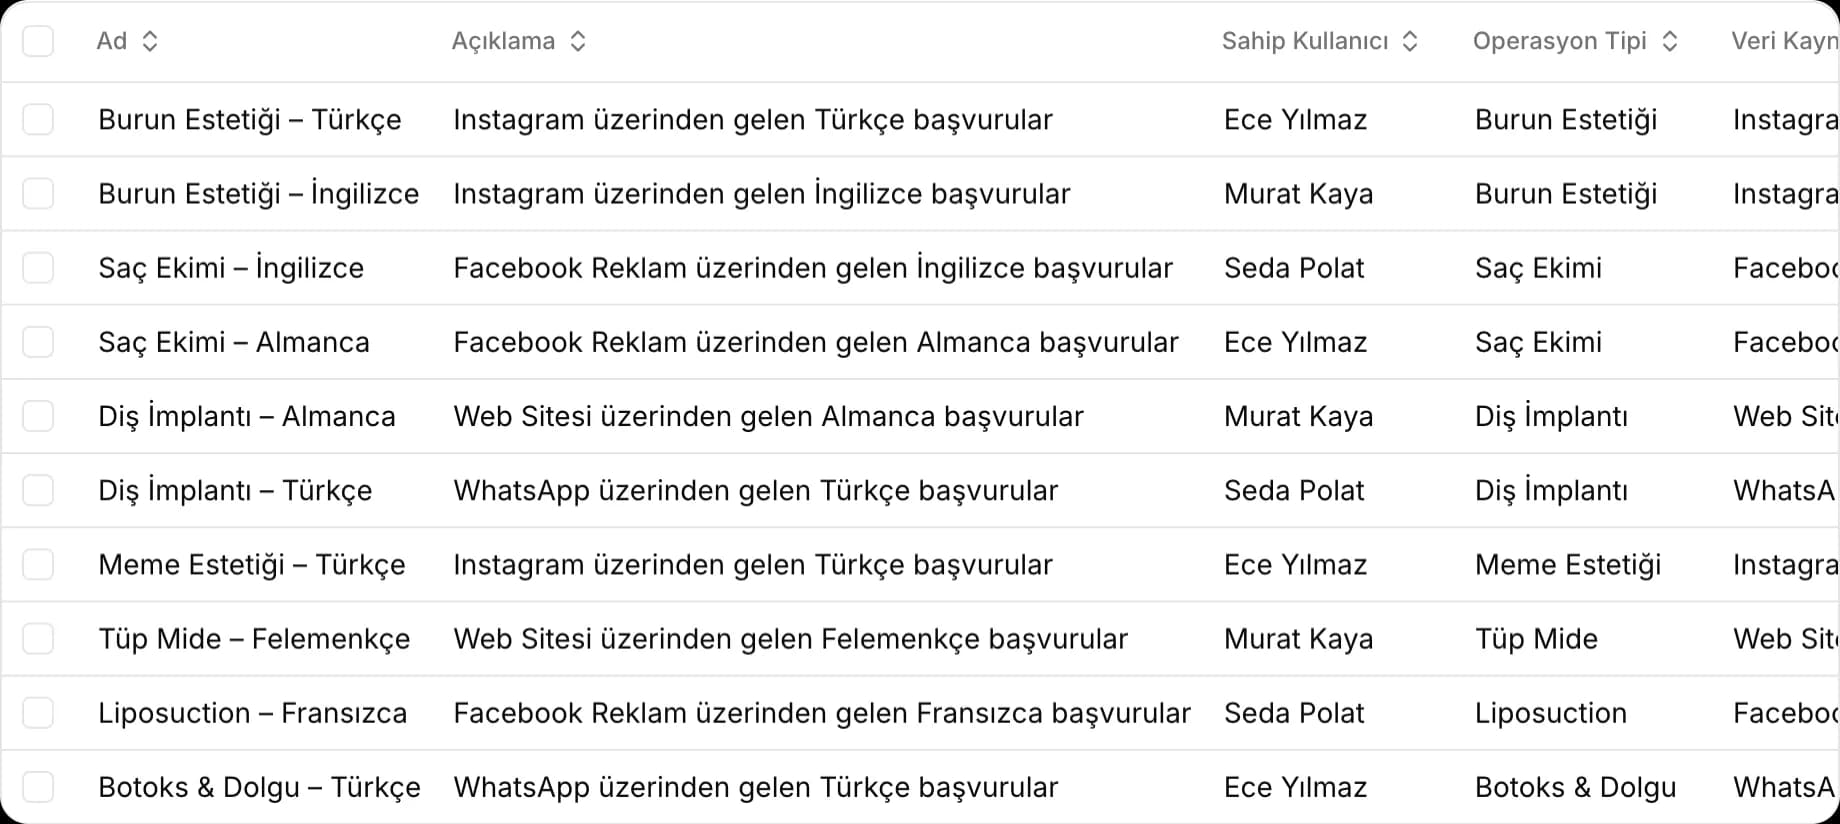Select the Burun Estetiği – İngilizce row checkbox

[38, 193]
